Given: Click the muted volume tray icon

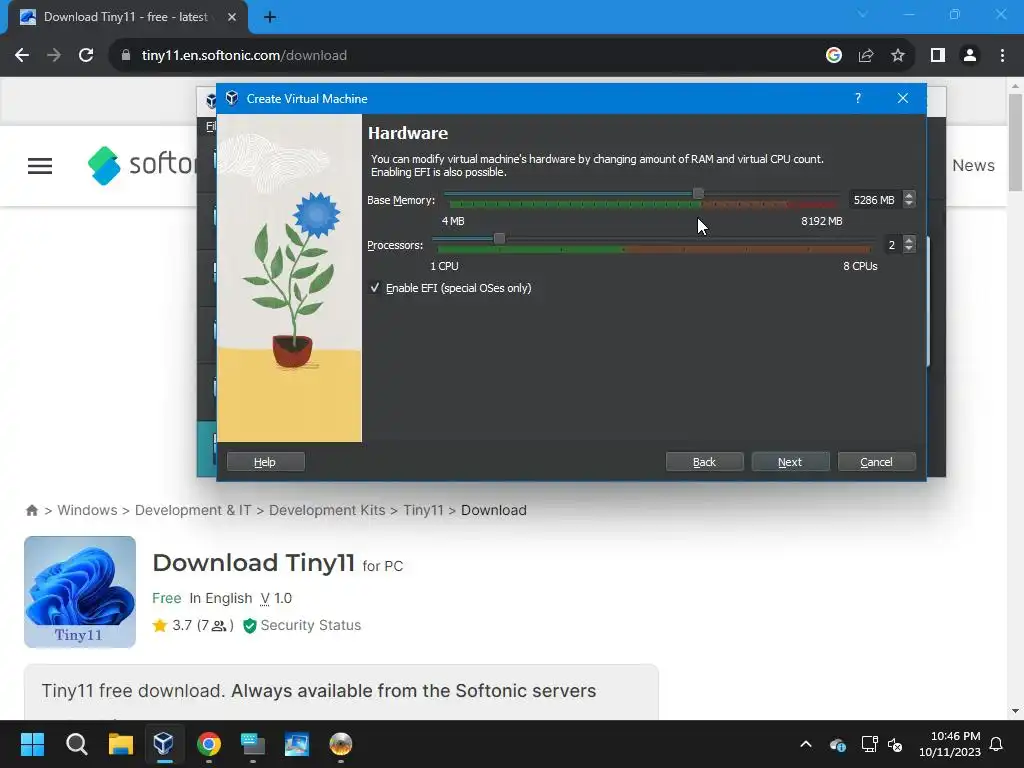Looking at the screenshot, I should click(895, 744).
